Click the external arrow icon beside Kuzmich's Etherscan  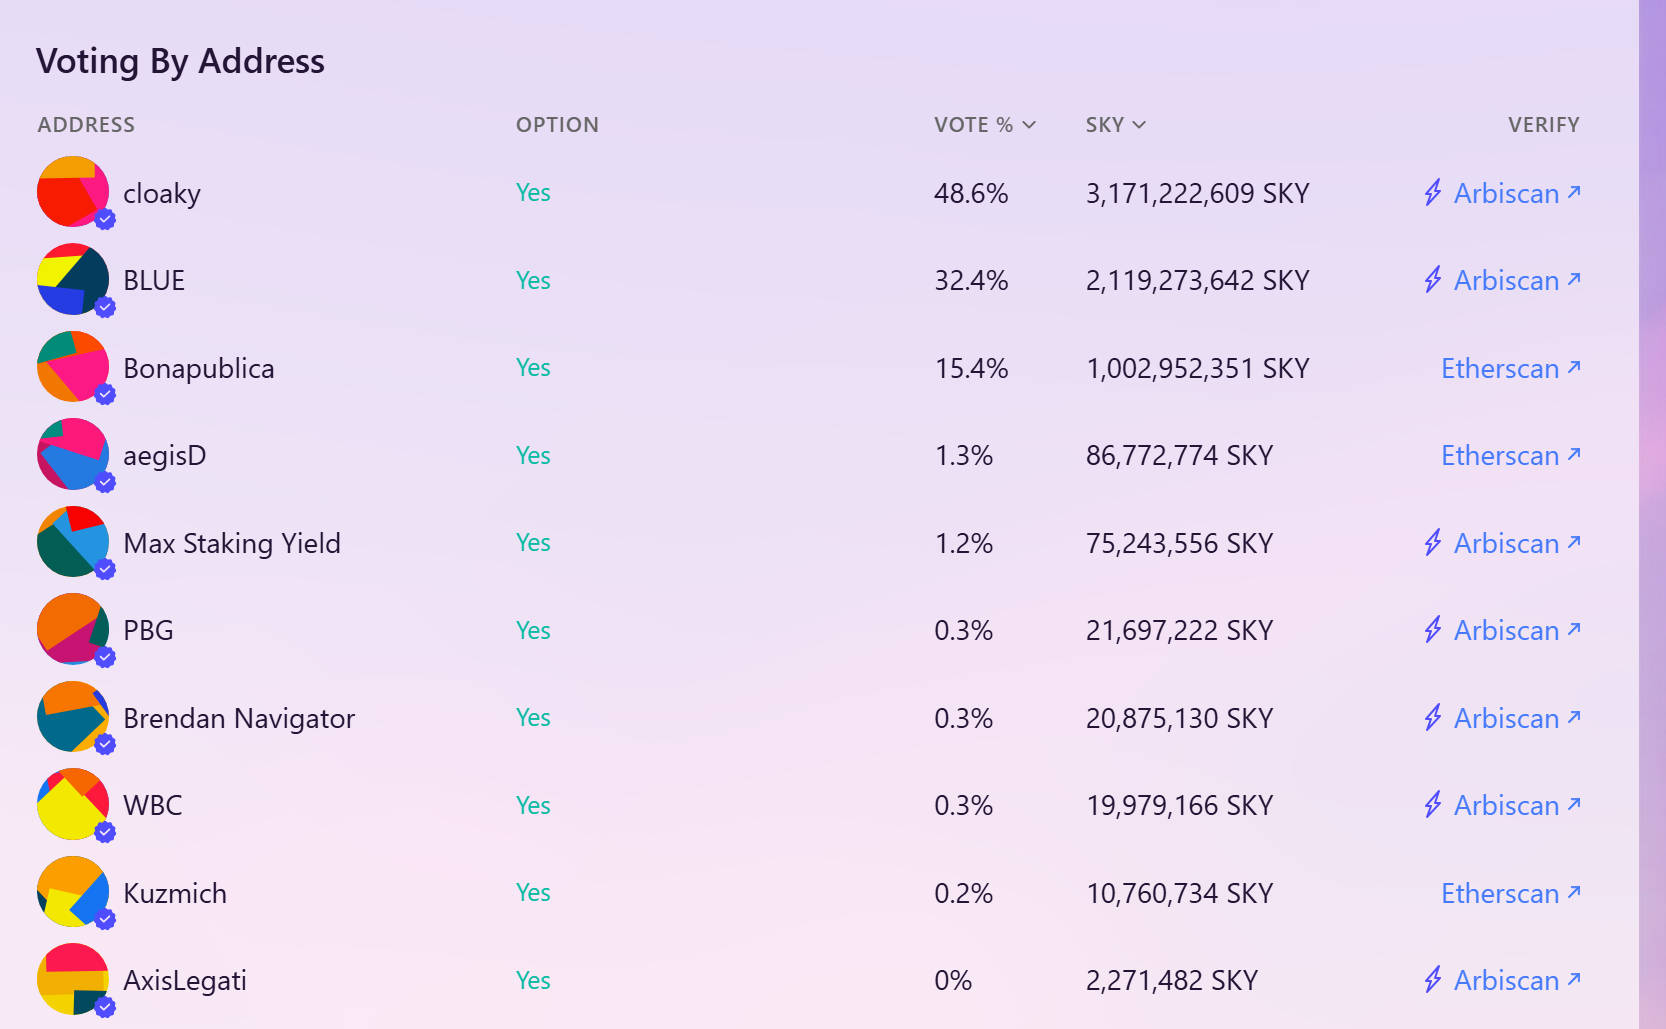(1574, 891)
